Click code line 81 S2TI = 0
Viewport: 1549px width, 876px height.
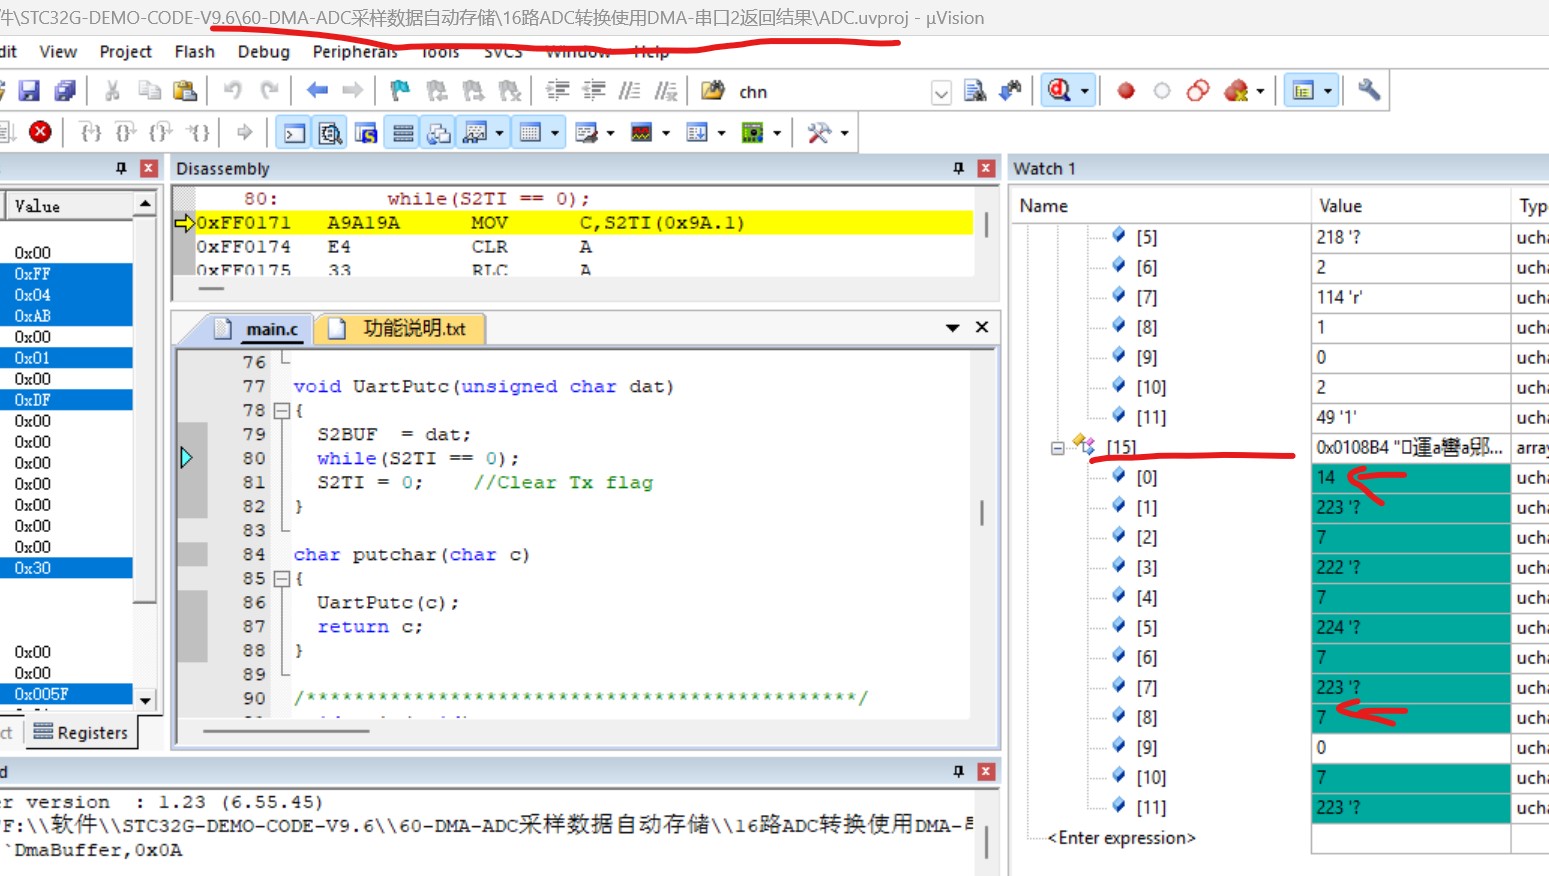(x=484, y=482)
